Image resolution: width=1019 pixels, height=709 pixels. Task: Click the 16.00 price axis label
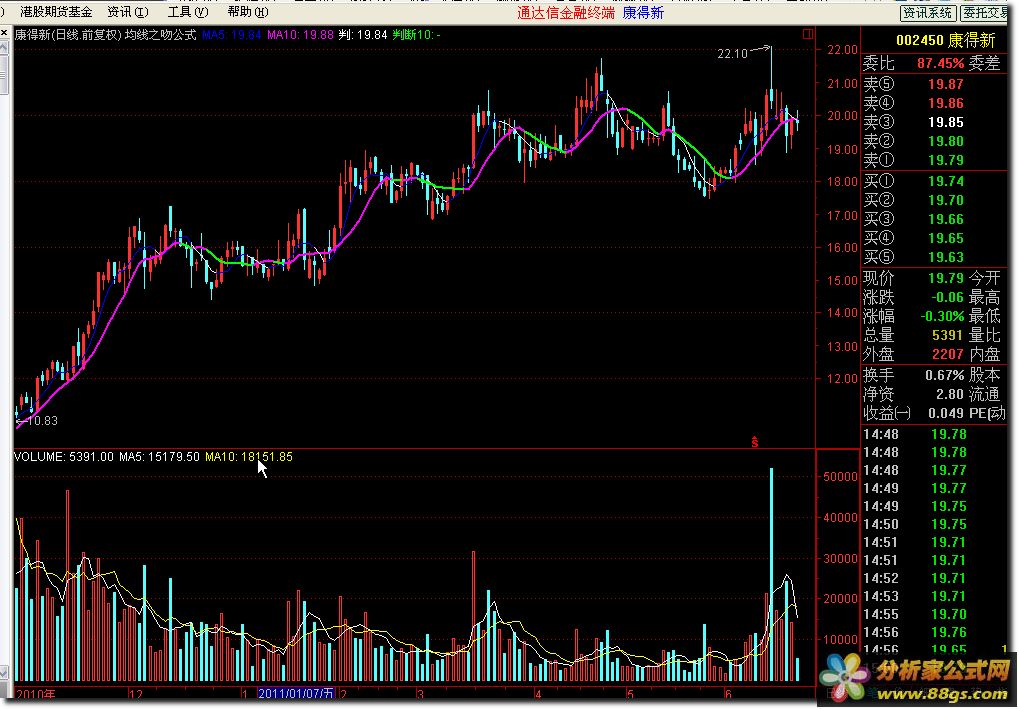[842, 248]
